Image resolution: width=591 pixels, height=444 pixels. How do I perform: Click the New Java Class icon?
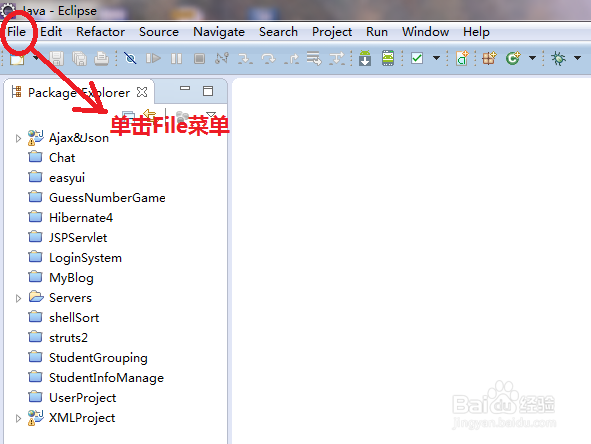[513, 58]
